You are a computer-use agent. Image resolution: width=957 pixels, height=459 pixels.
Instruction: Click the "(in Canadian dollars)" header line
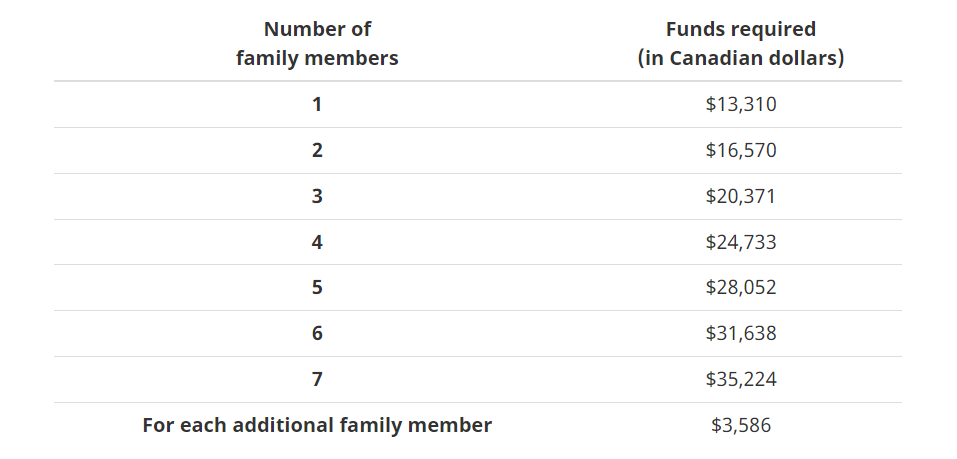pyautogui.click(x=741, y=58)
